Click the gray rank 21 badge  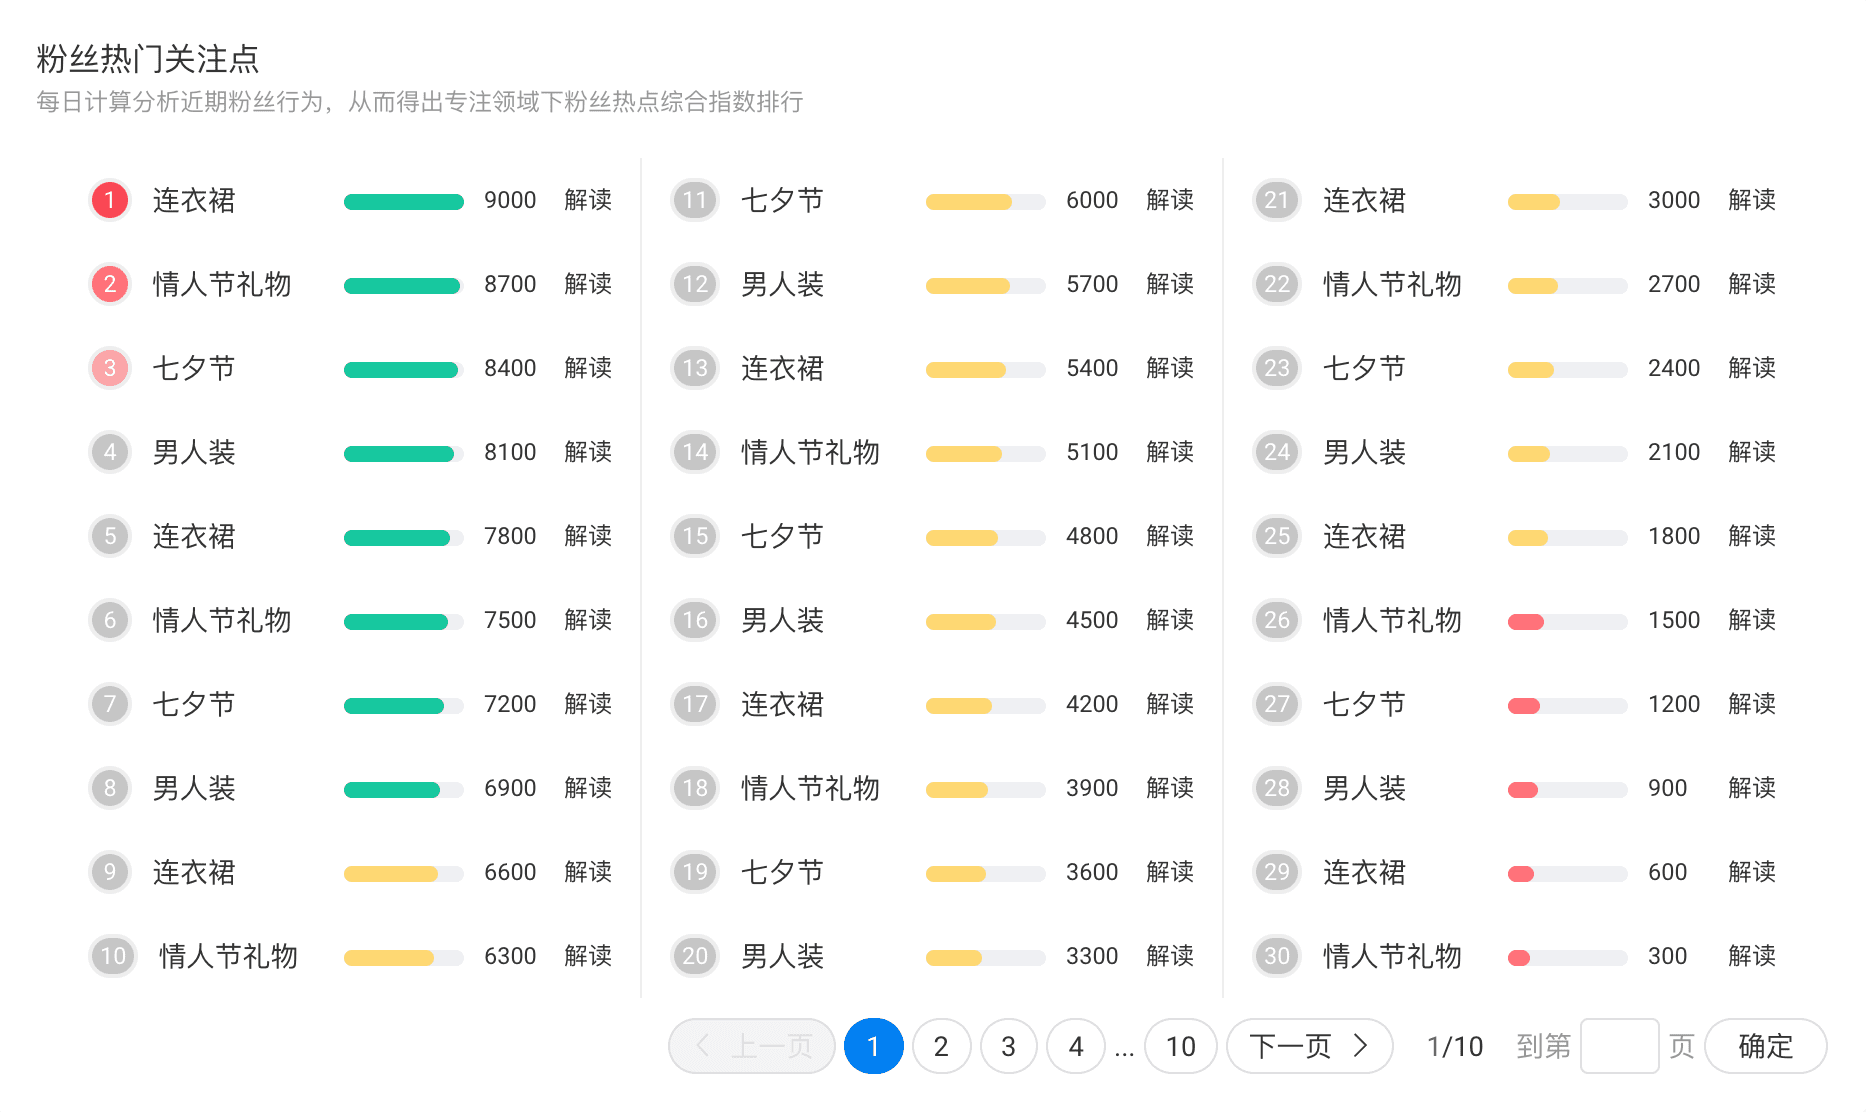point(1276,200)
